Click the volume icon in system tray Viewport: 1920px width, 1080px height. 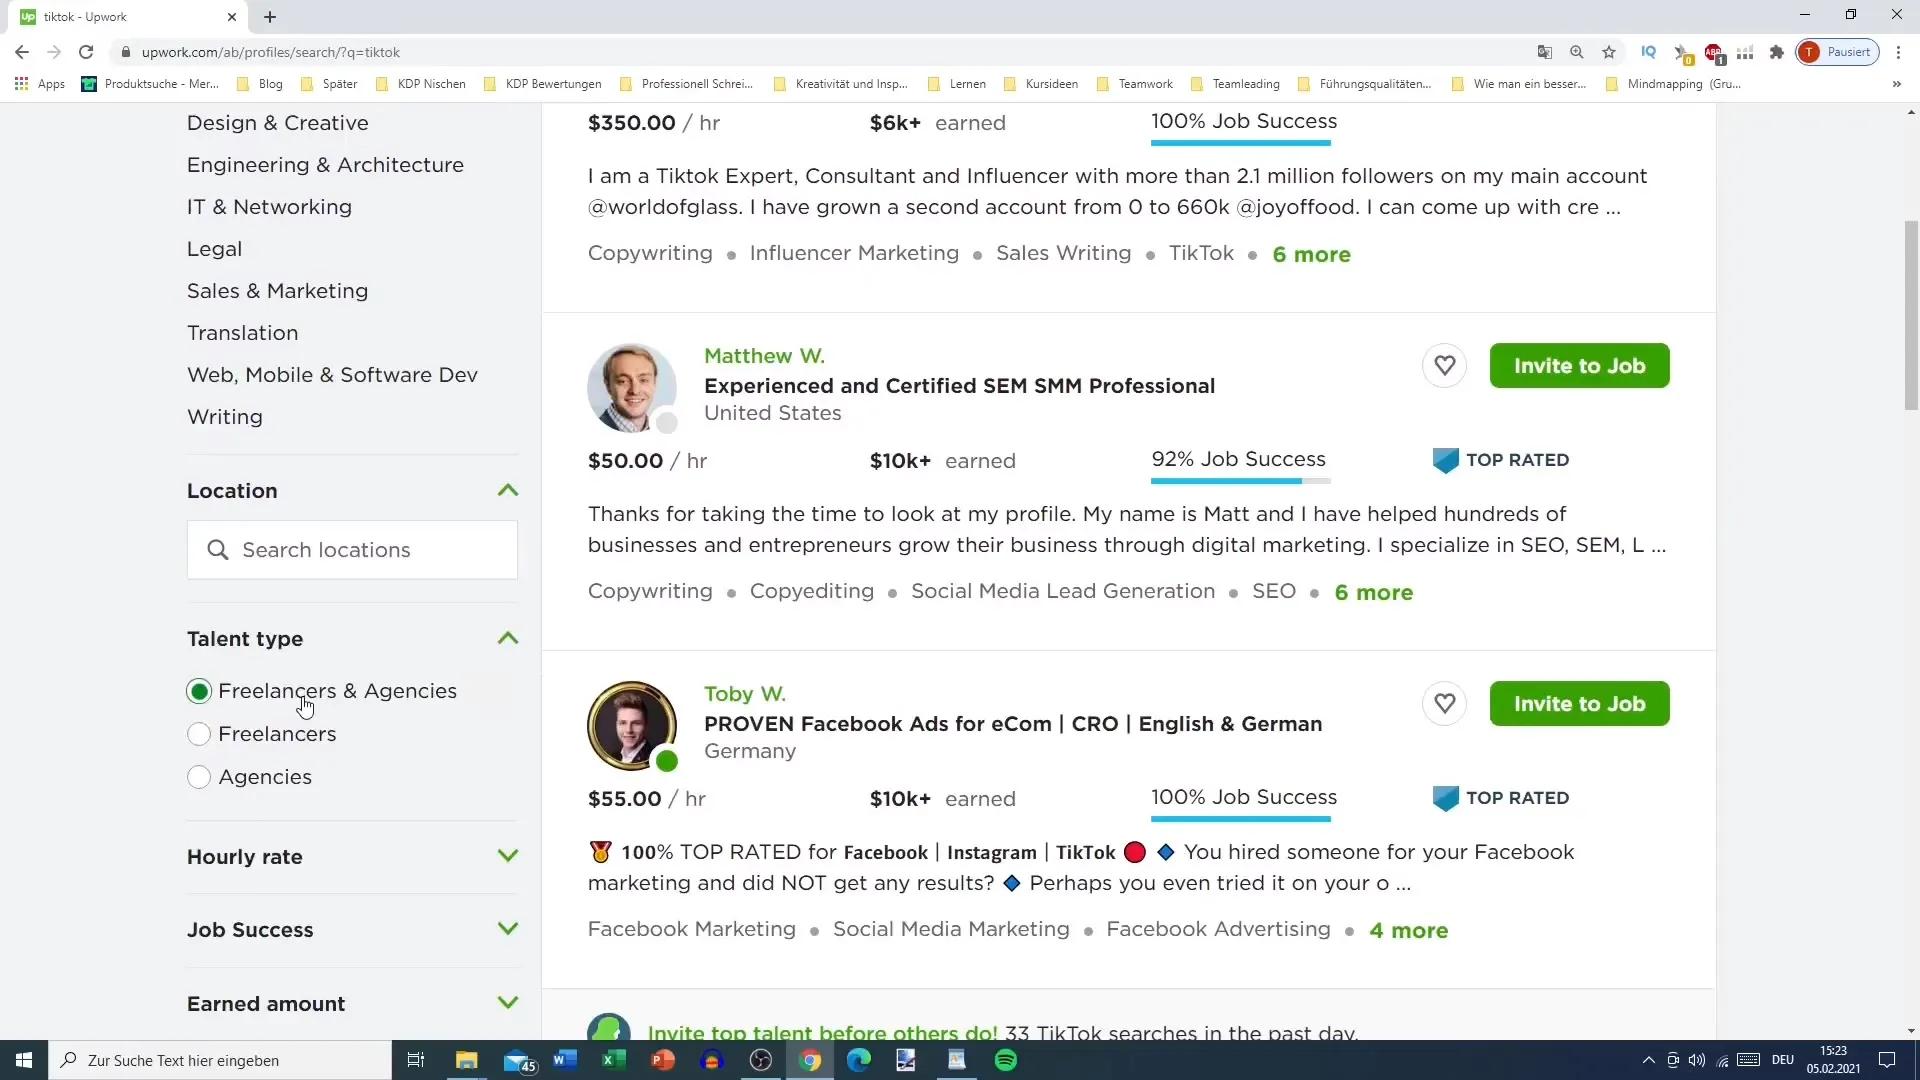(1697, 1060)
